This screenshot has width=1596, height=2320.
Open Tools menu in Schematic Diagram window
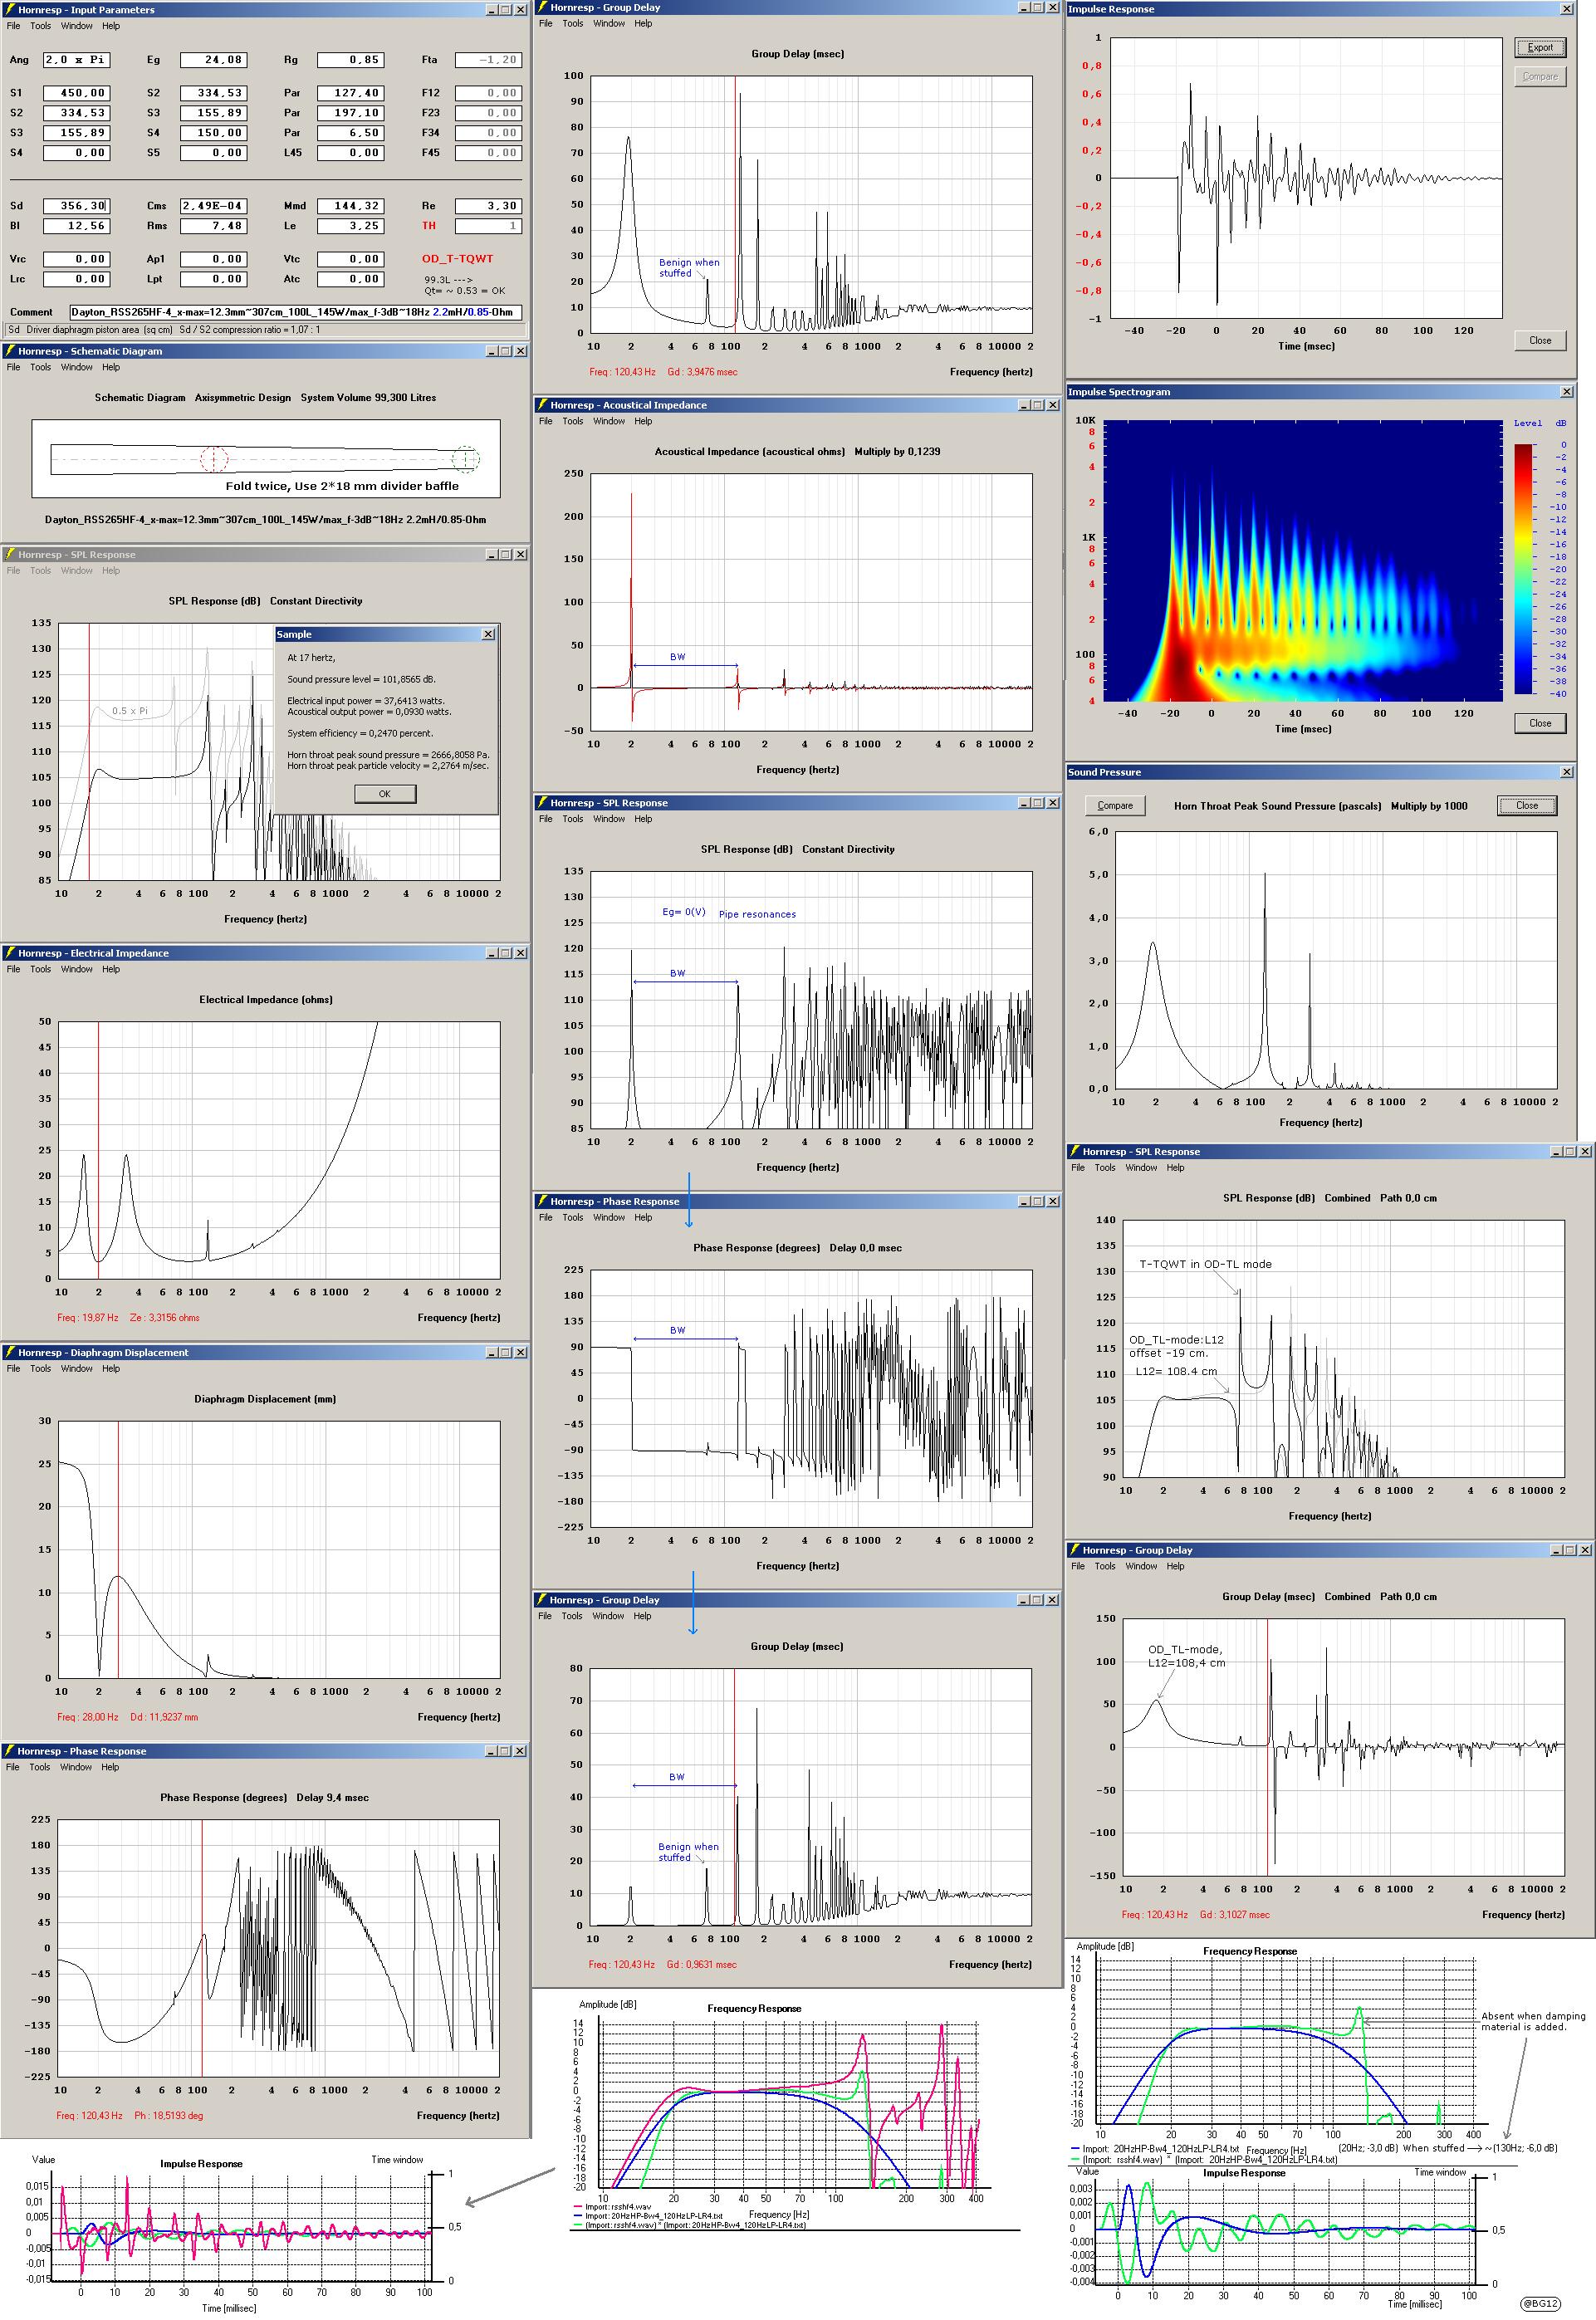tap(40, 367)
